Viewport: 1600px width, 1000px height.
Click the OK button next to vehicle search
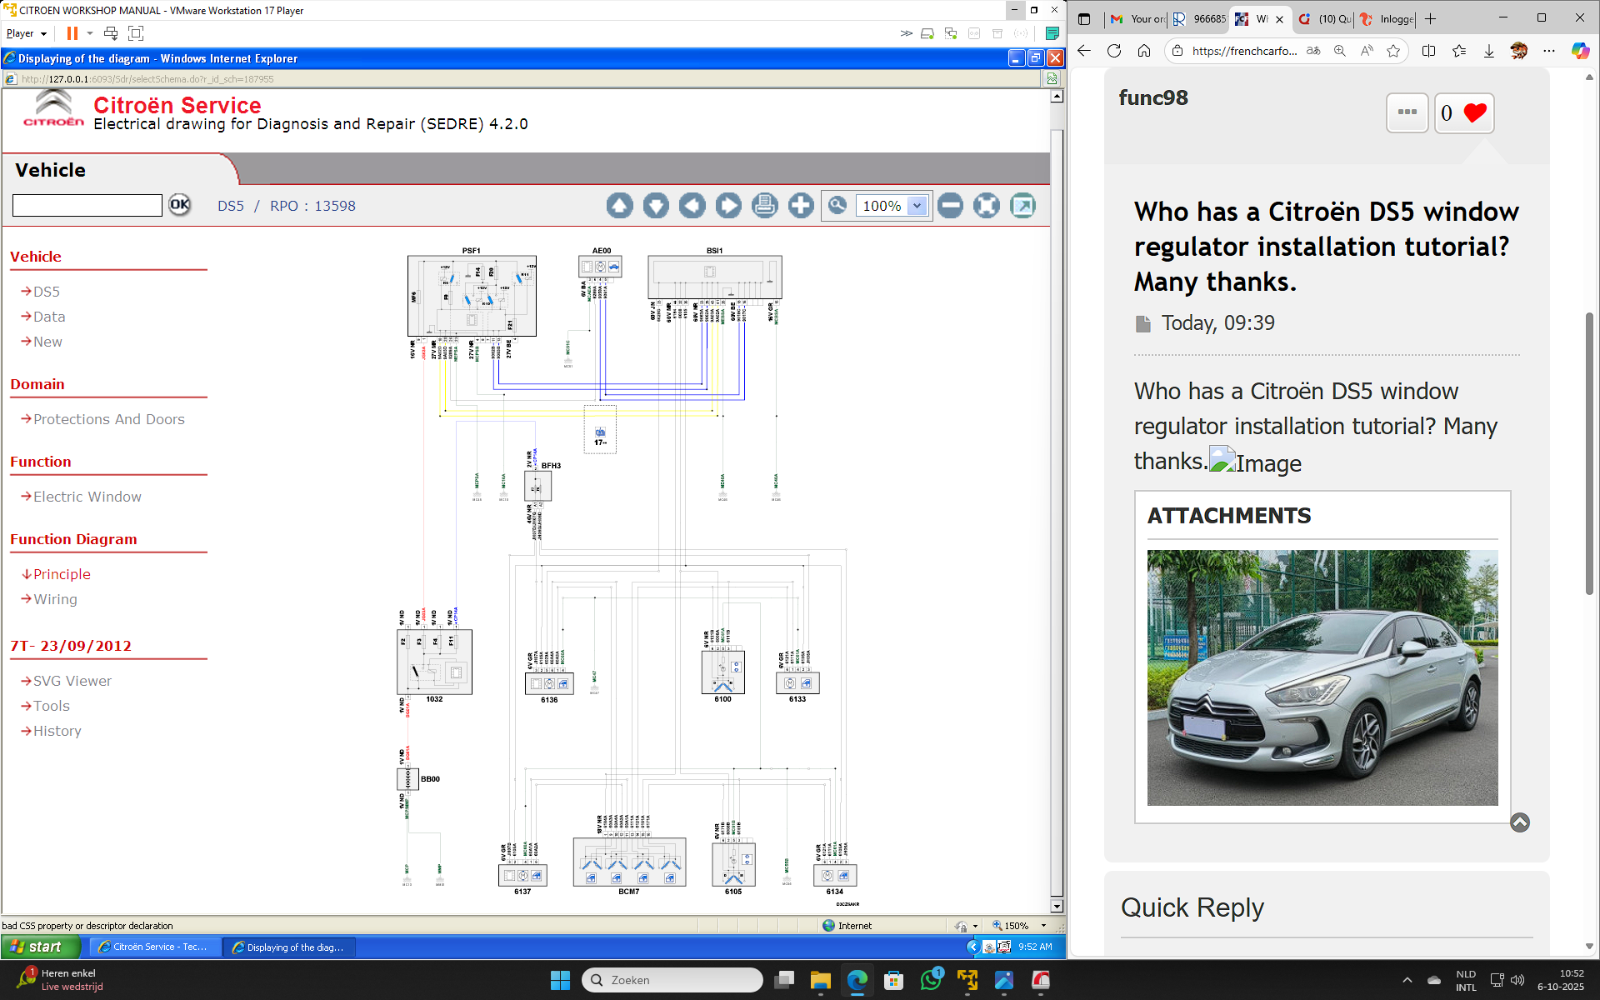click(x=180, y=205)
